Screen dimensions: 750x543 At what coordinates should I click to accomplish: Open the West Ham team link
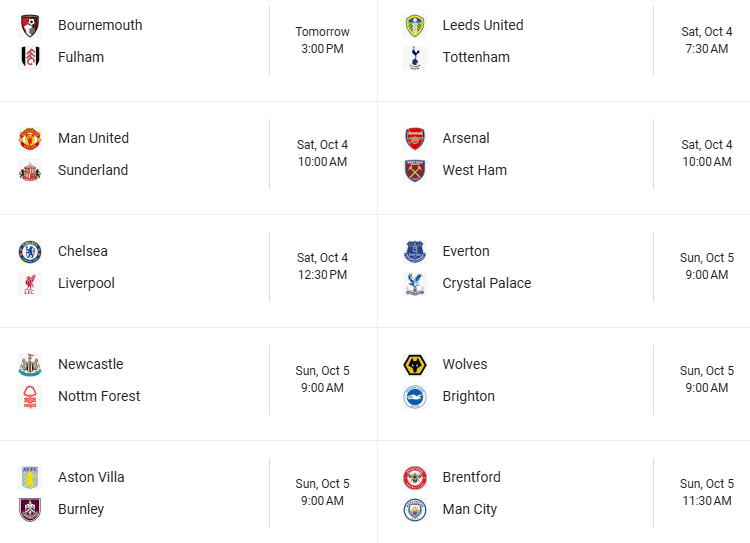(475, 171)
